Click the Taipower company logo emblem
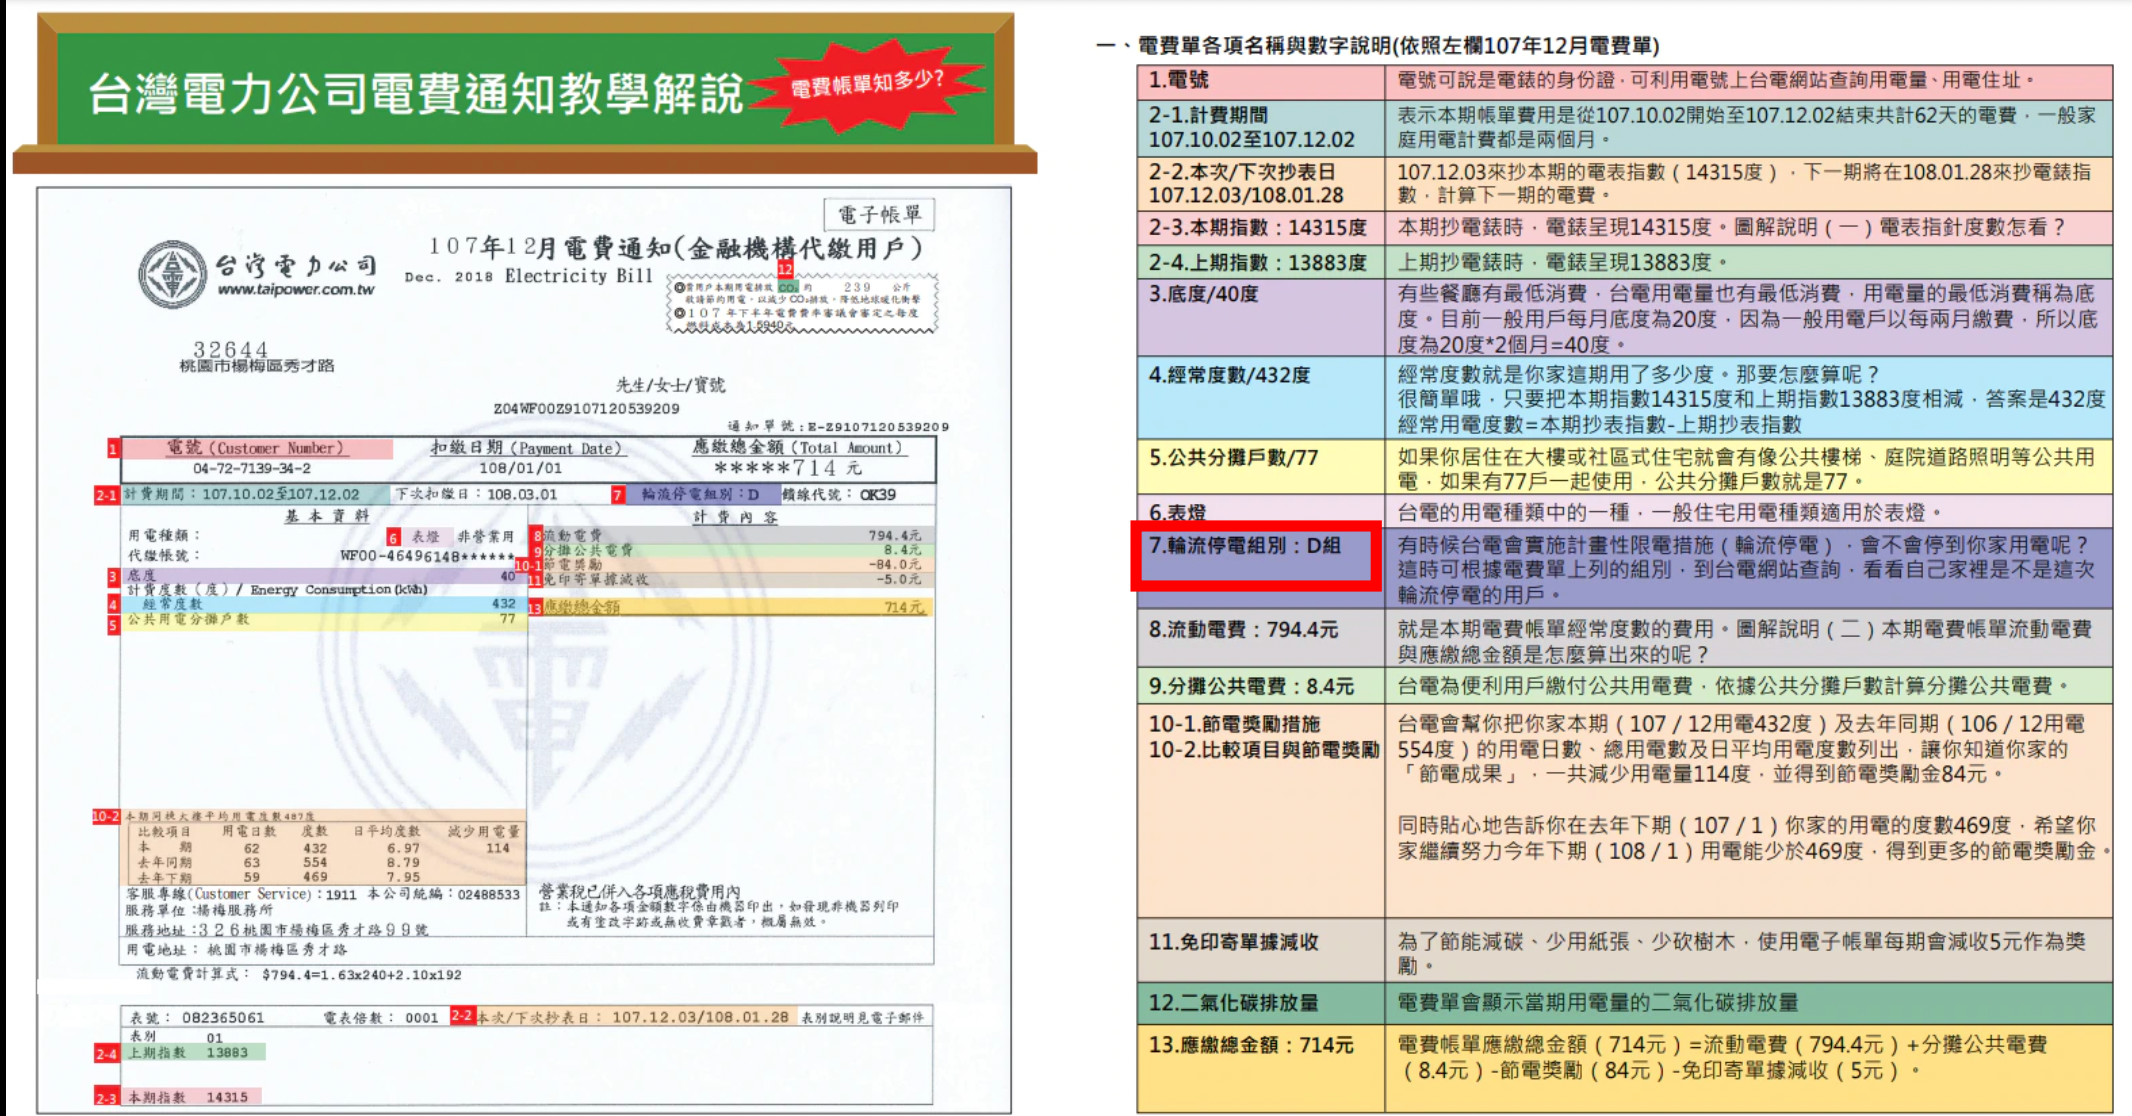 tap(172, 273)
